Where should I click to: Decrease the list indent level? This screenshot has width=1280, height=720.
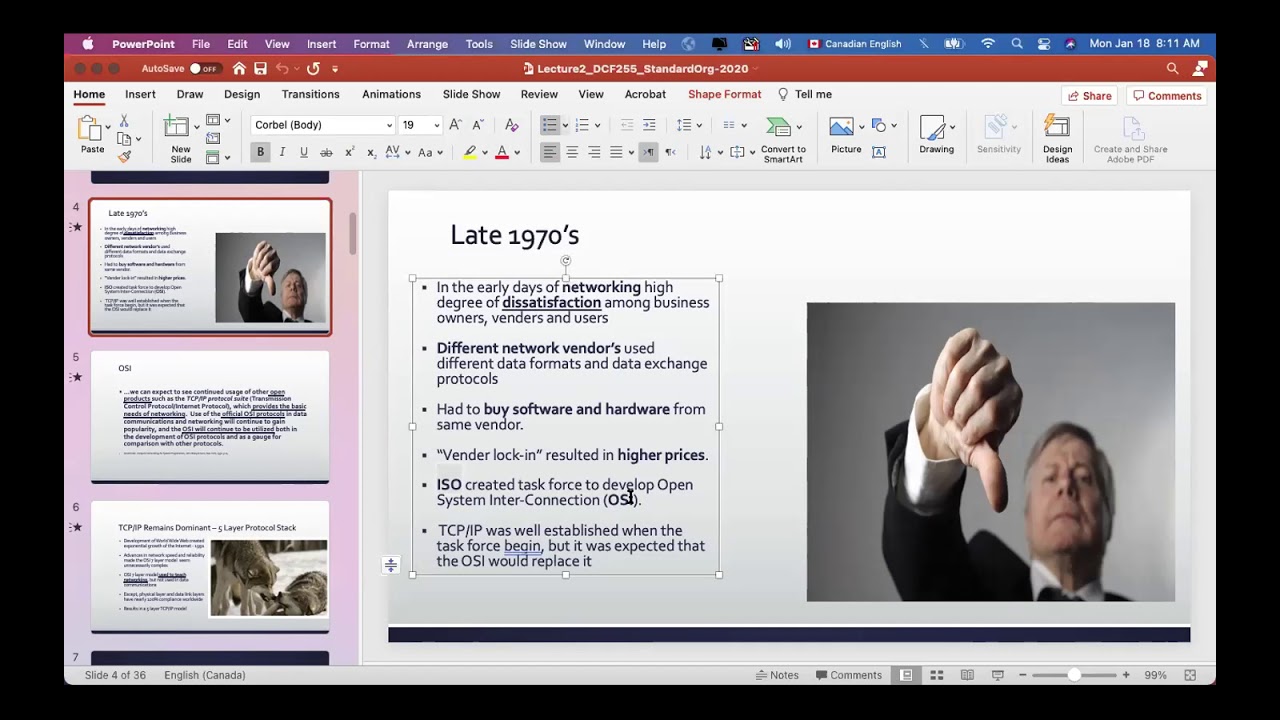(627, 125)
